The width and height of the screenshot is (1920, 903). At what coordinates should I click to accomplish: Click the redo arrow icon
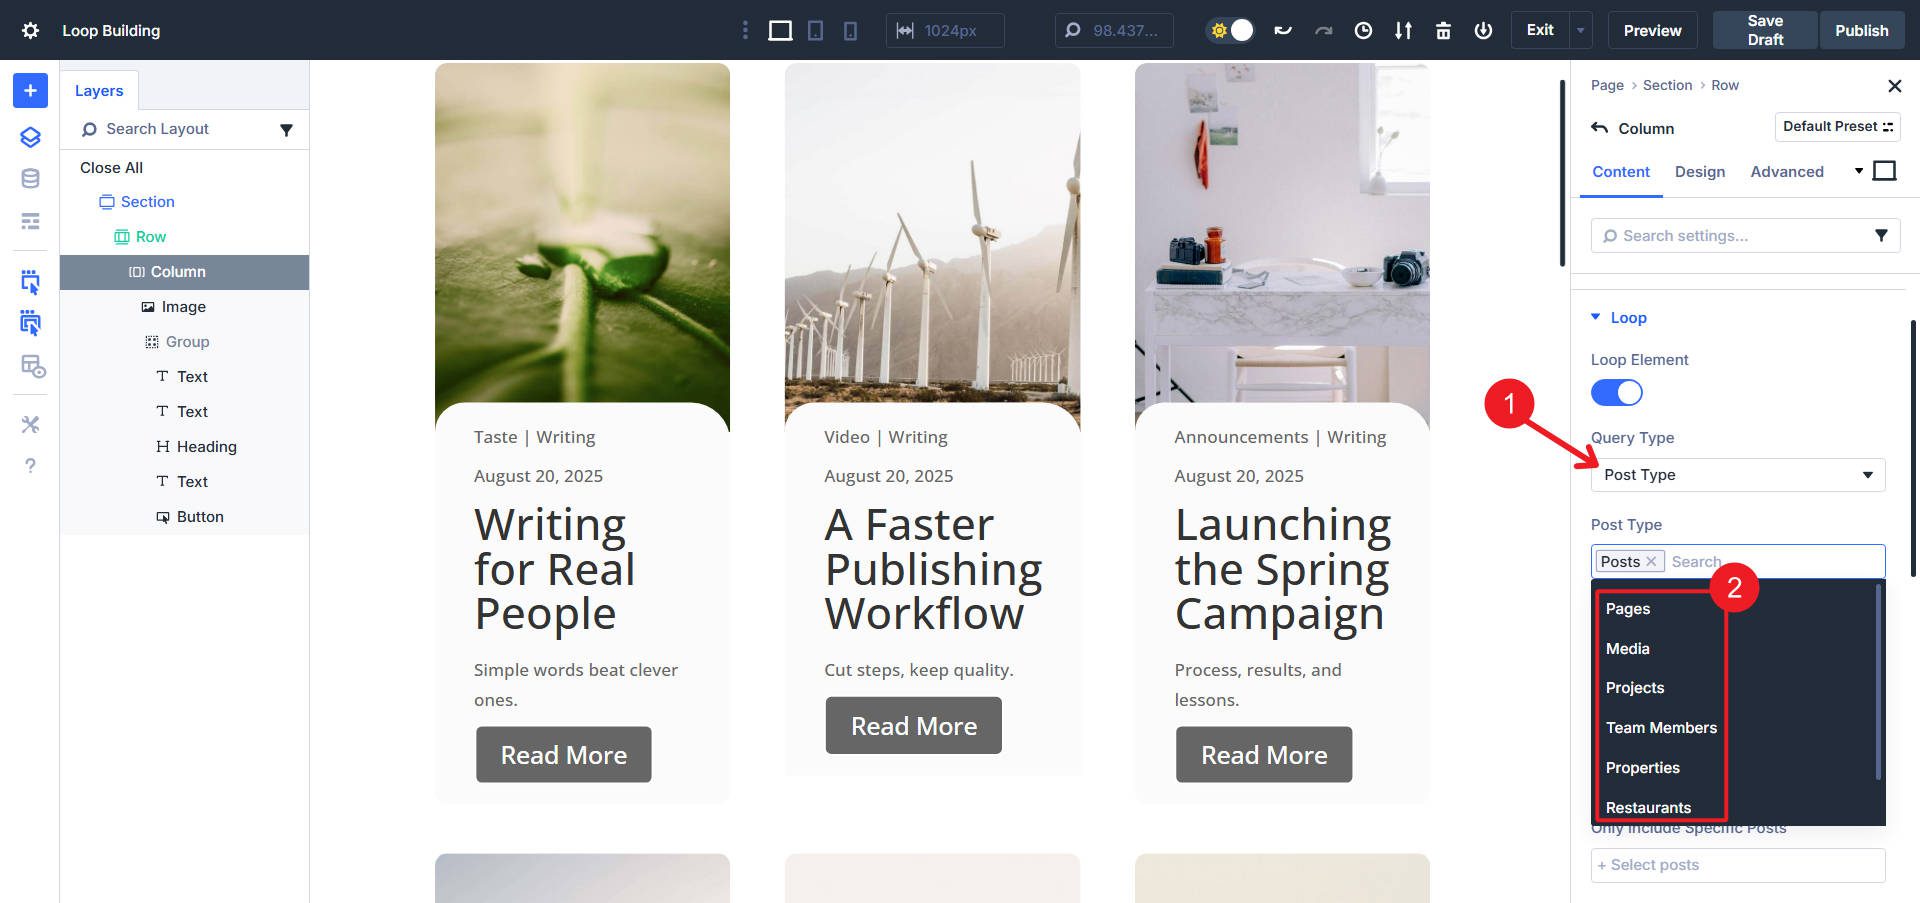pyautogui.click(x=1323, y=31)
